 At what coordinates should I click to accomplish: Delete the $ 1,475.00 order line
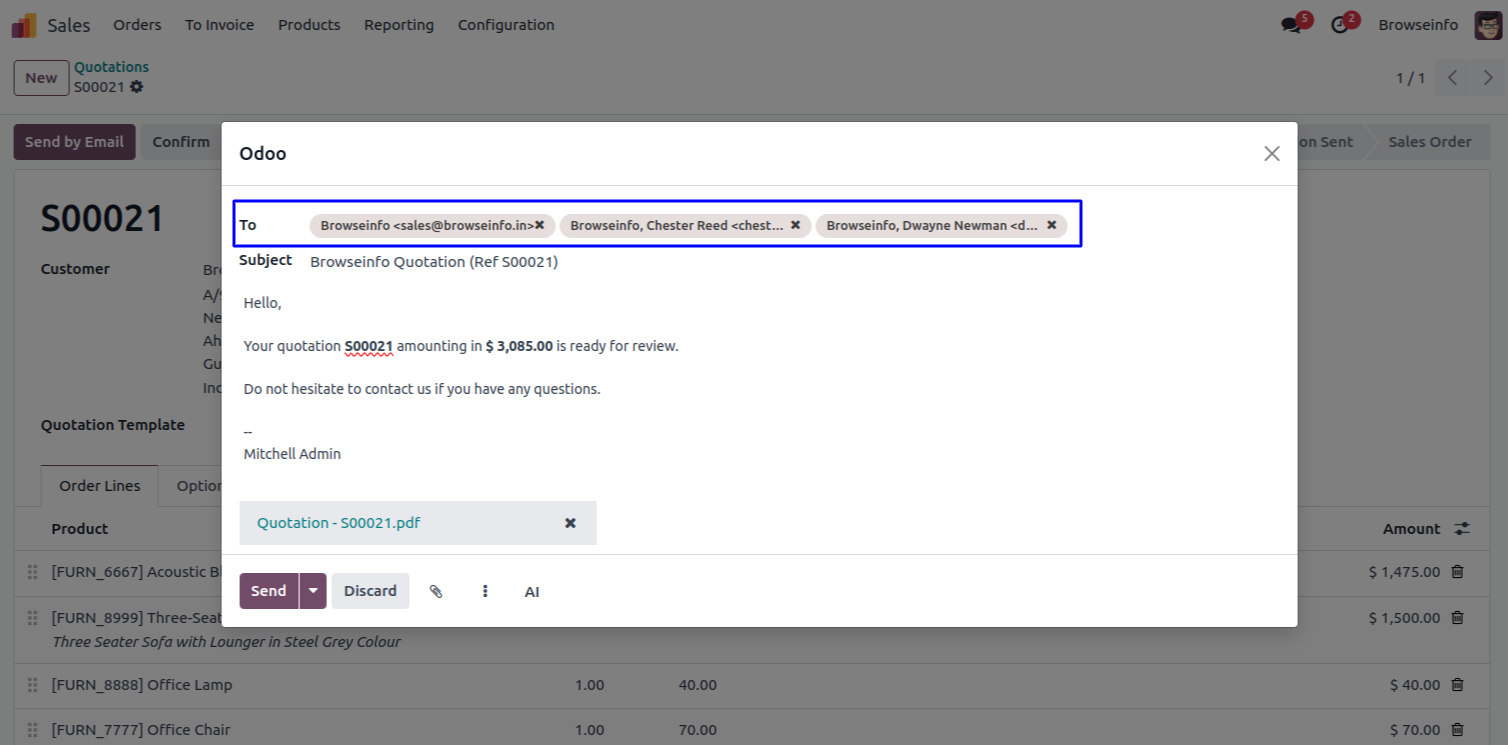[x=1457, y=572]
